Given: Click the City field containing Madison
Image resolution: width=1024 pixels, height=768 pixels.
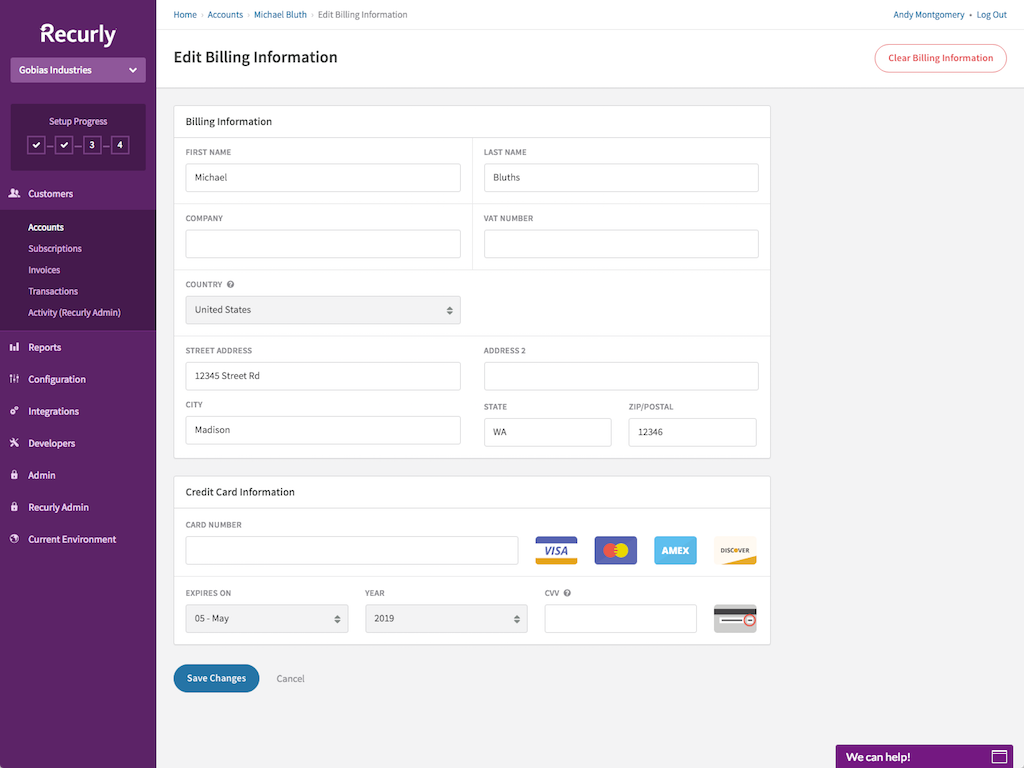Looking at the screenshot, I should (323, 430).
